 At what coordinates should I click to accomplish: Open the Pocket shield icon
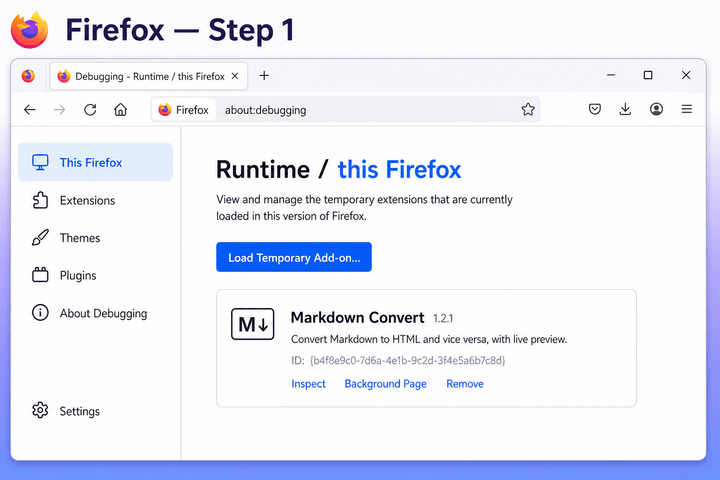595,109
